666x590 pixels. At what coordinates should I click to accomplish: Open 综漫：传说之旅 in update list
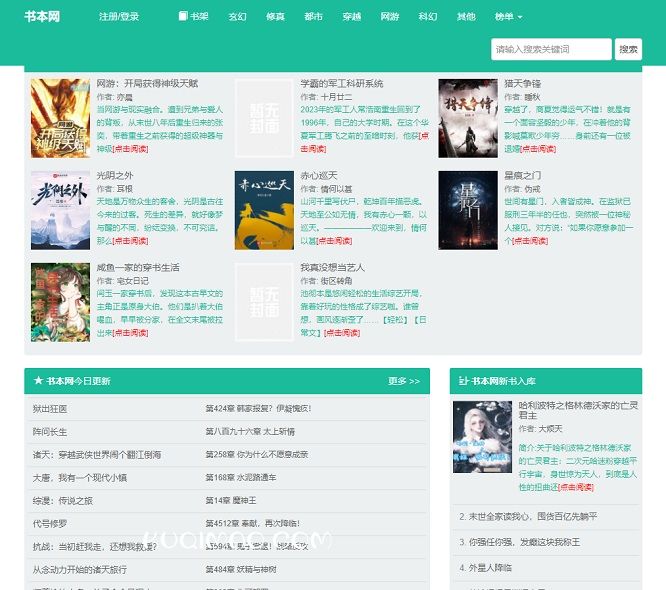(63, 501)
